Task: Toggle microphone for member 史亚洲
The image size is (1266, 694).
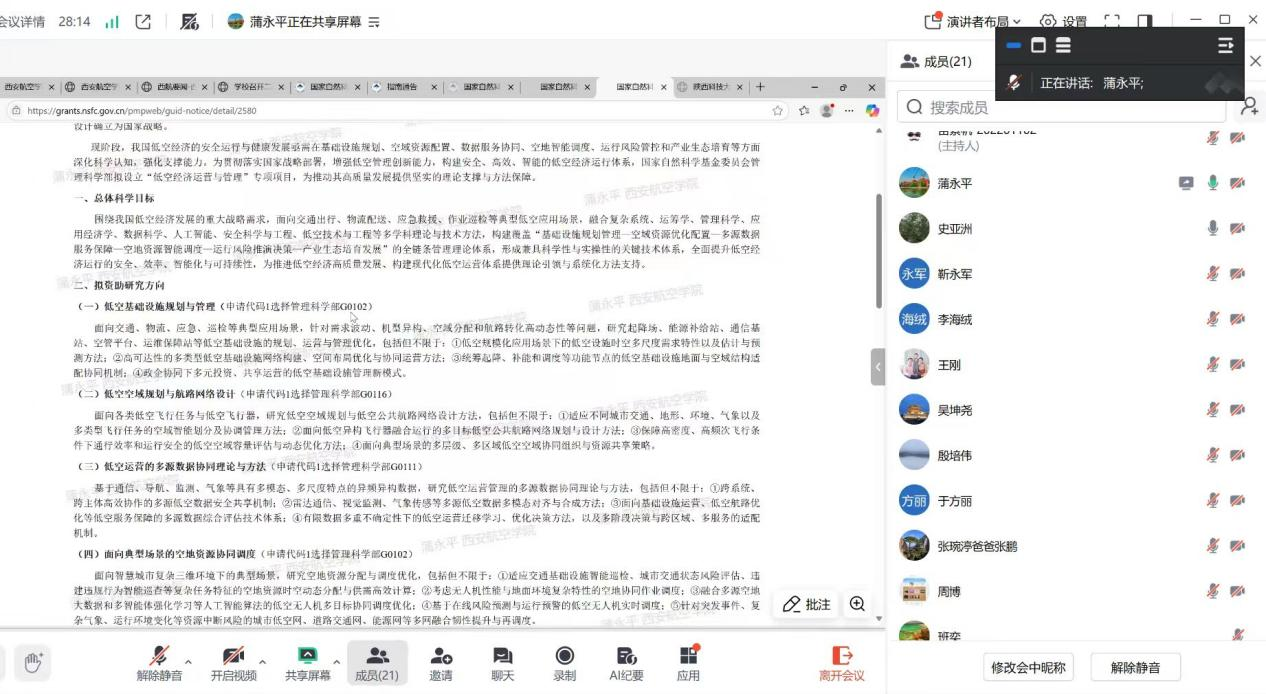Action: (1213, 228)
